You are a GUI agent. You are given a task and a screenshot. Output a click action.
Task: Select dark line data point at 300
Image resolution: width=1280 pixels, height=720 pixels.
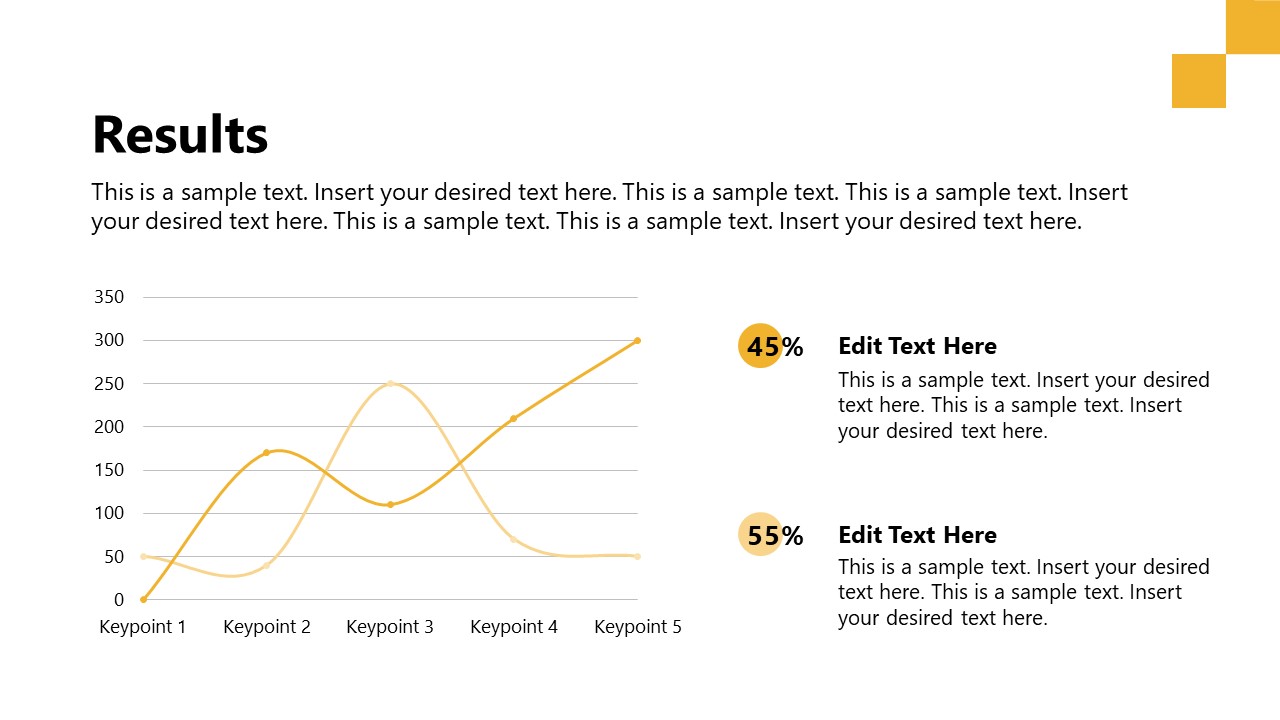pos(637,340)
